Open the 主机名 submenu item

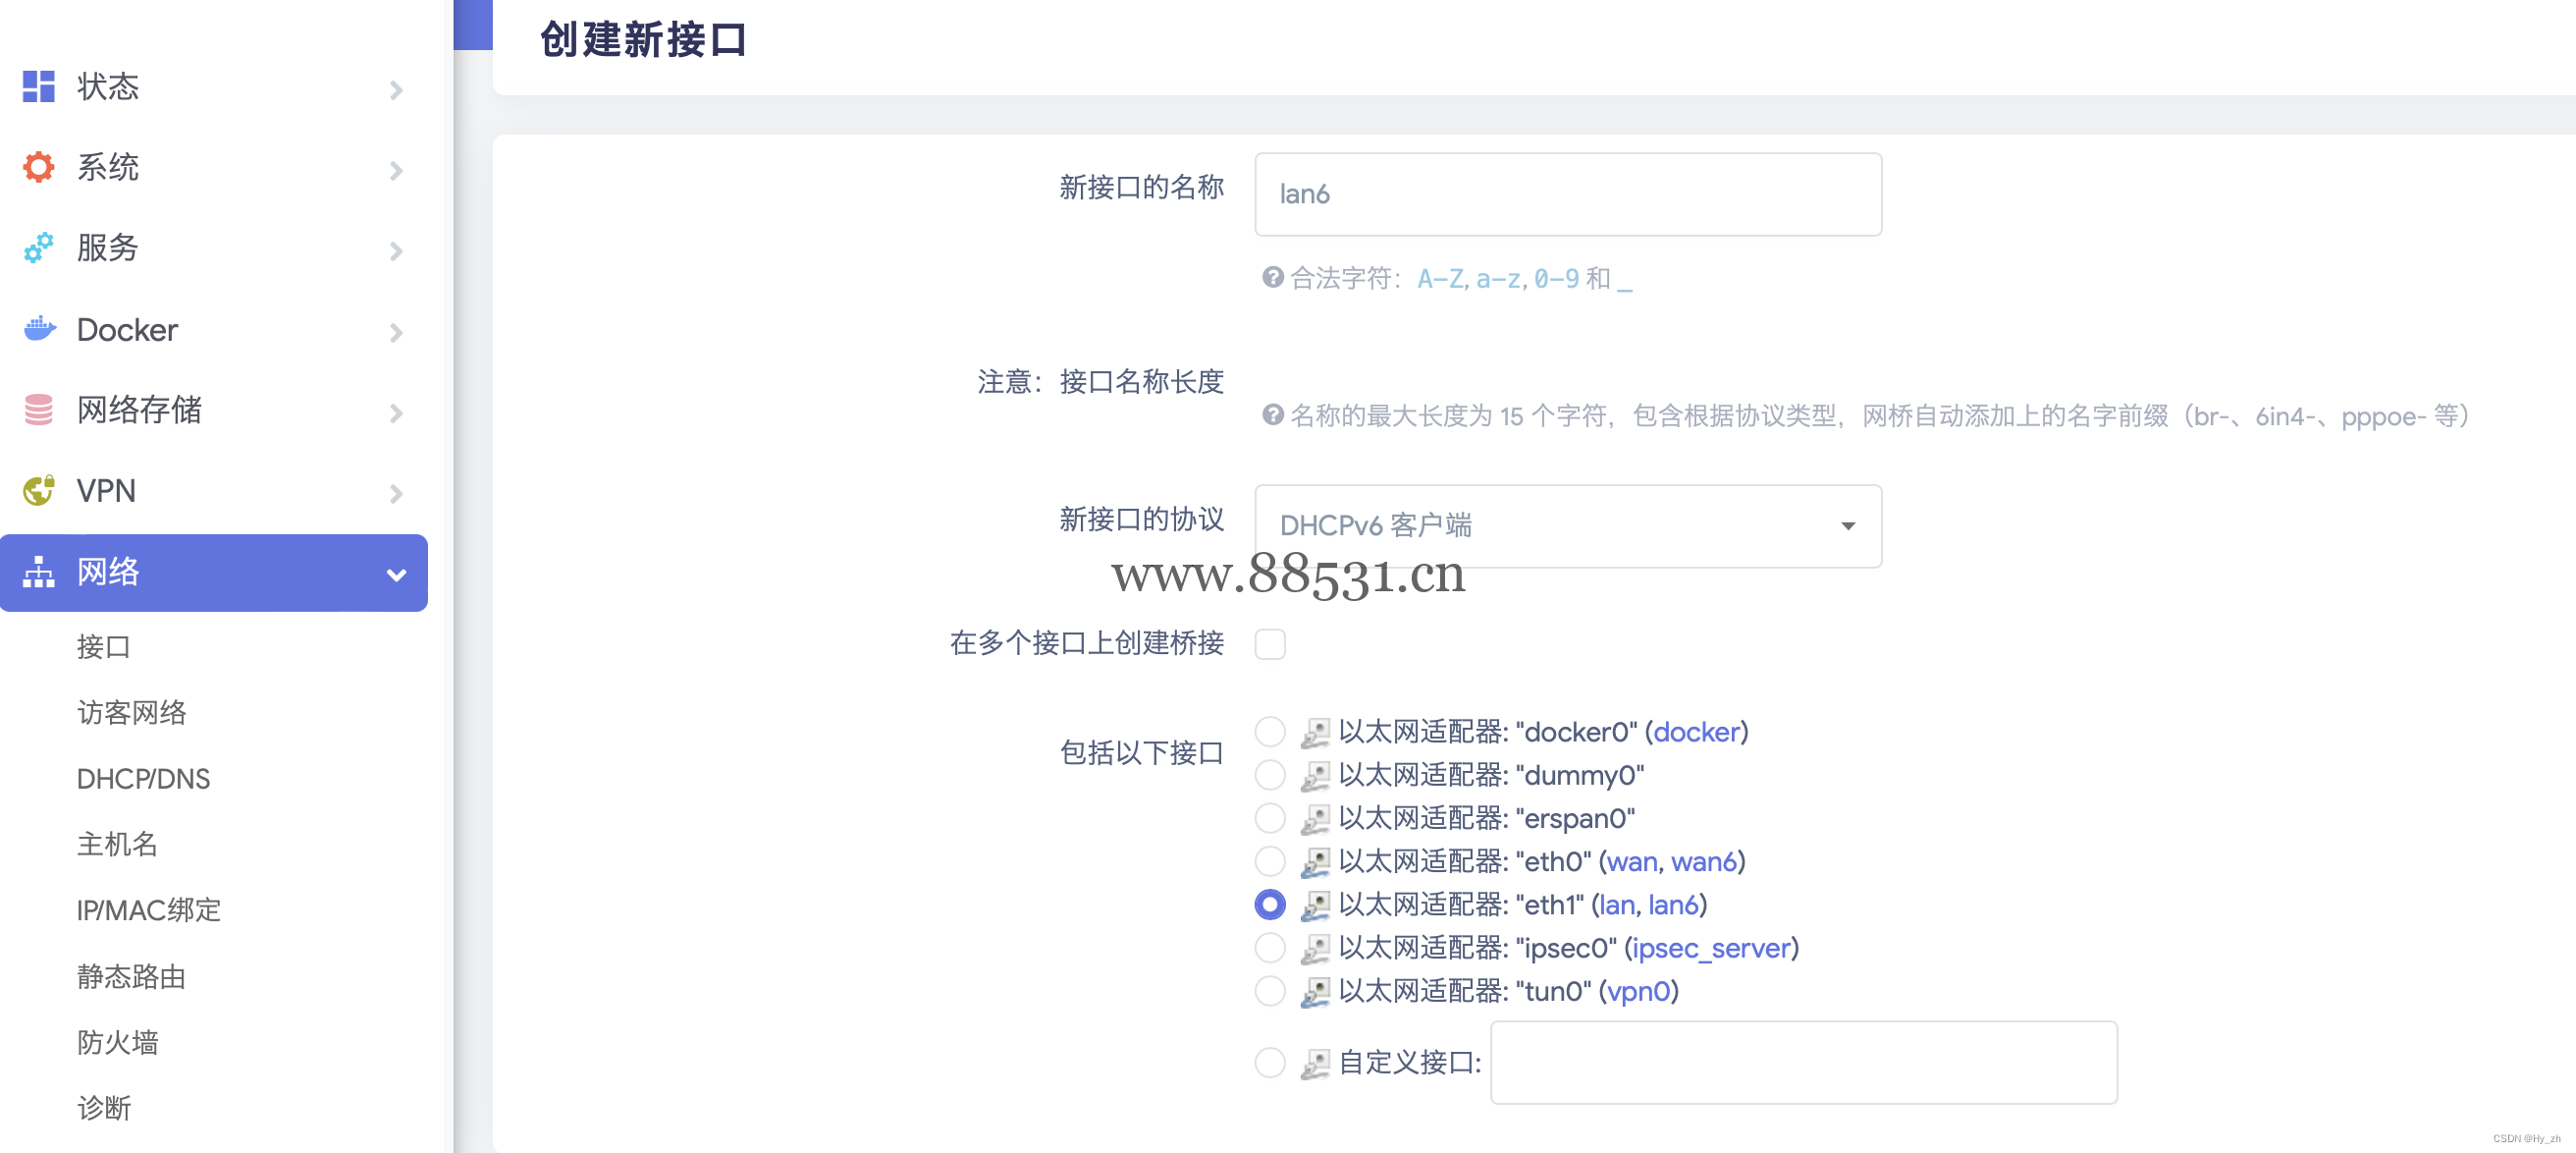tap(118, 845)
